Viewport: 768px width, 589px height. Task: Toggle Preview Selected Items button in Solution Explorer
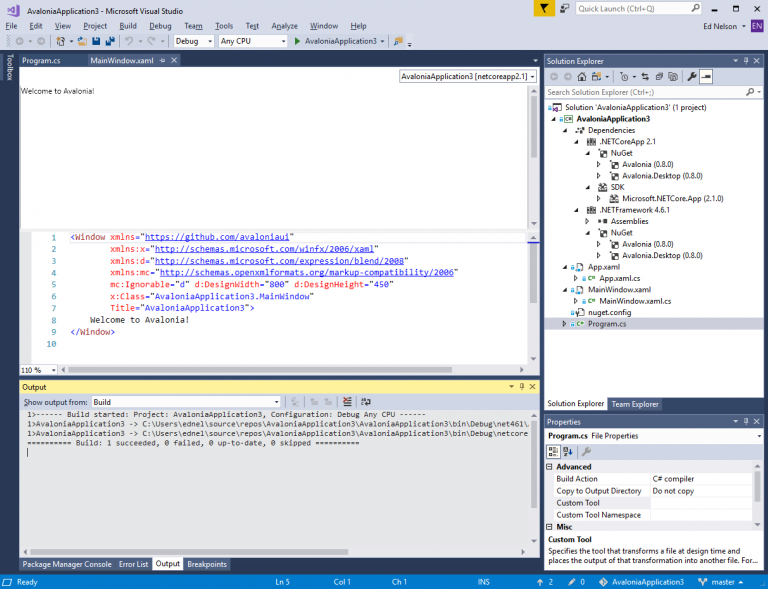[706, 76]
